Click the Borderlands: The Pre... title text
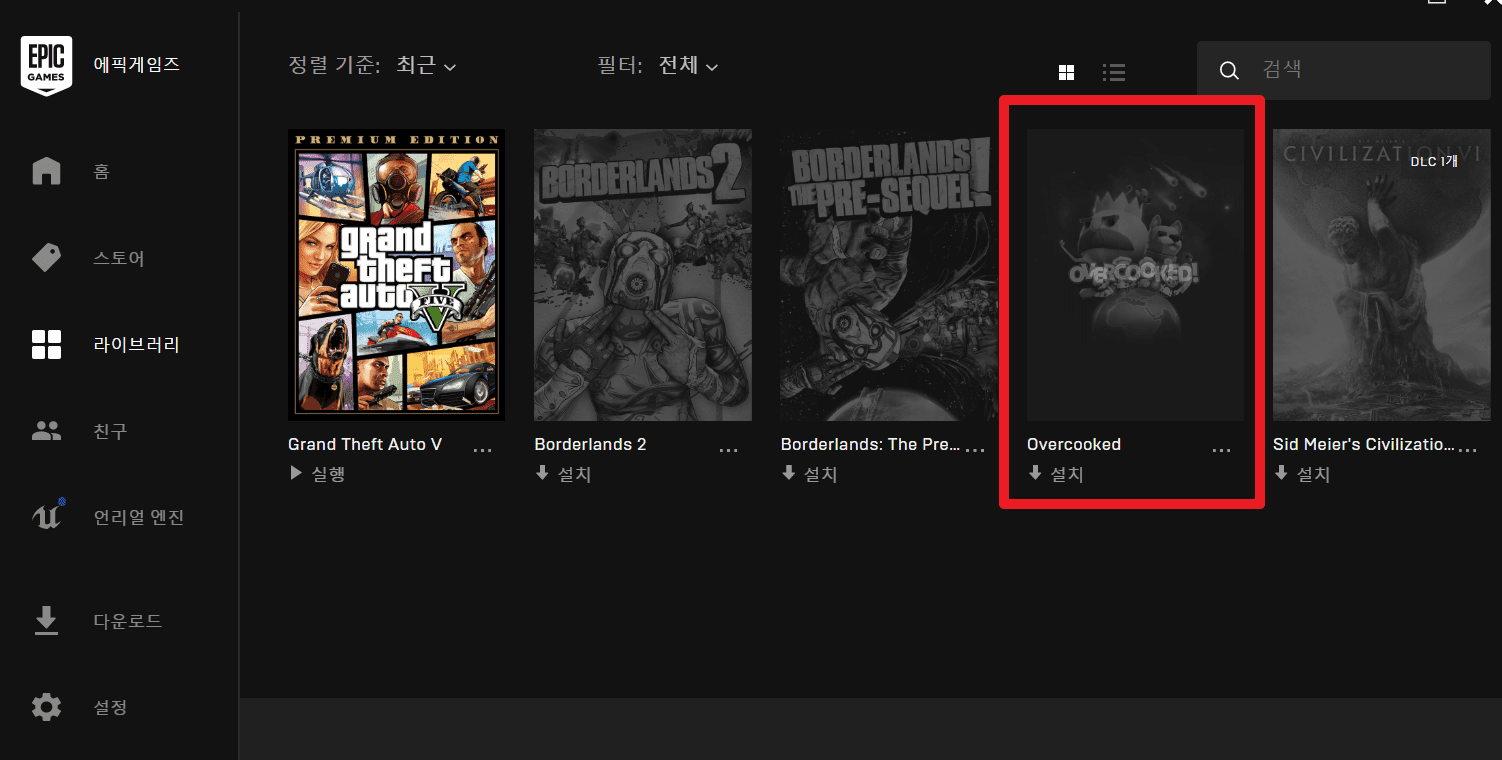This screenshot has height=760, width=1502. pos(870,444)
